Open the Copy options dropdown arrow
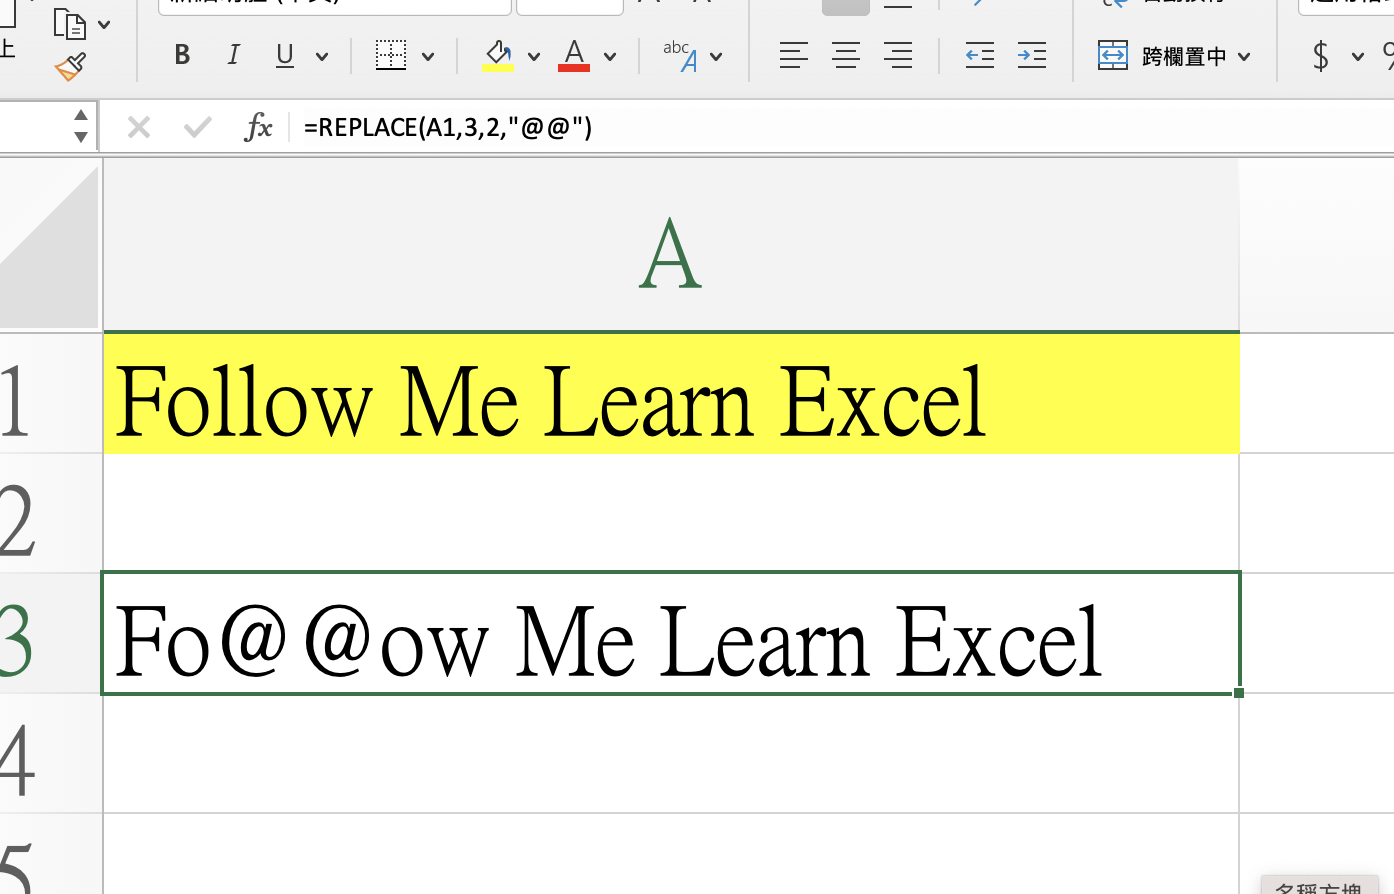 (x=104, y=24)
